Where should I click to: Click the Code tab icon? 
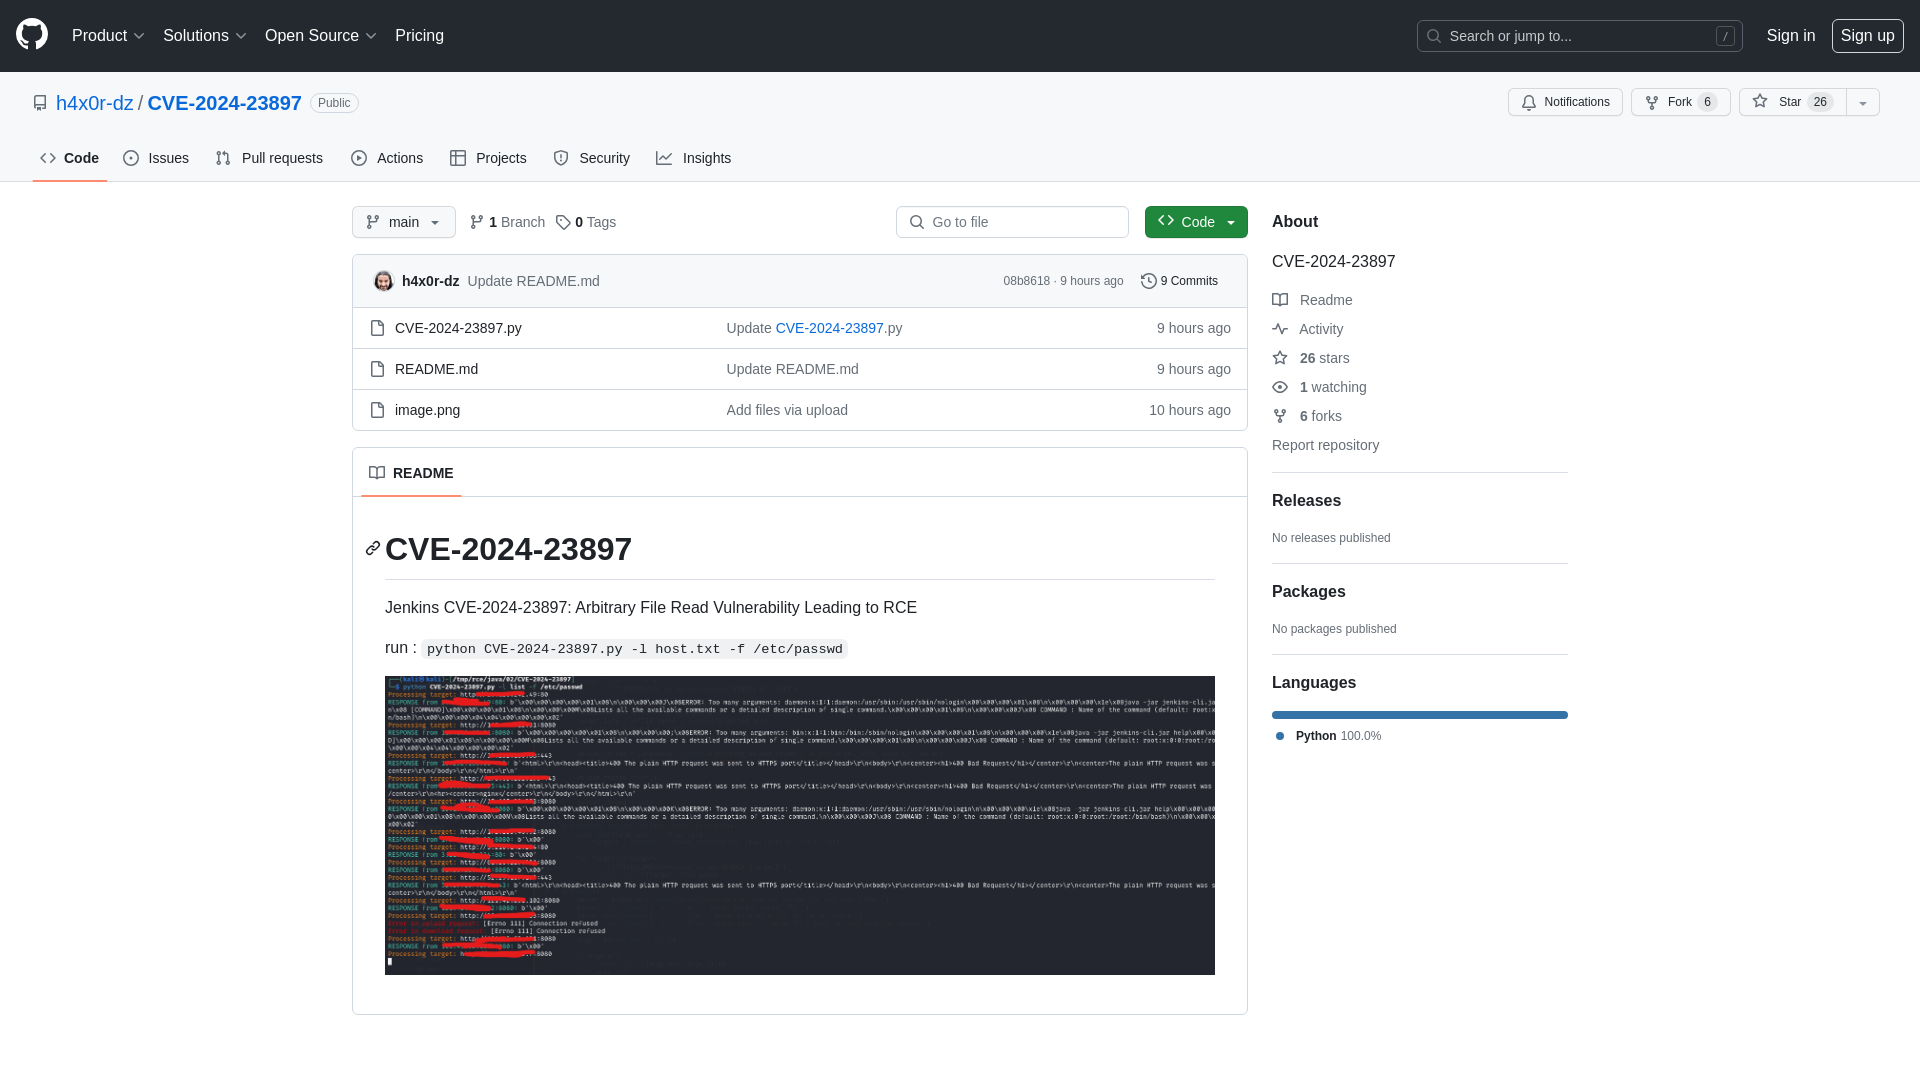(47, 158)
